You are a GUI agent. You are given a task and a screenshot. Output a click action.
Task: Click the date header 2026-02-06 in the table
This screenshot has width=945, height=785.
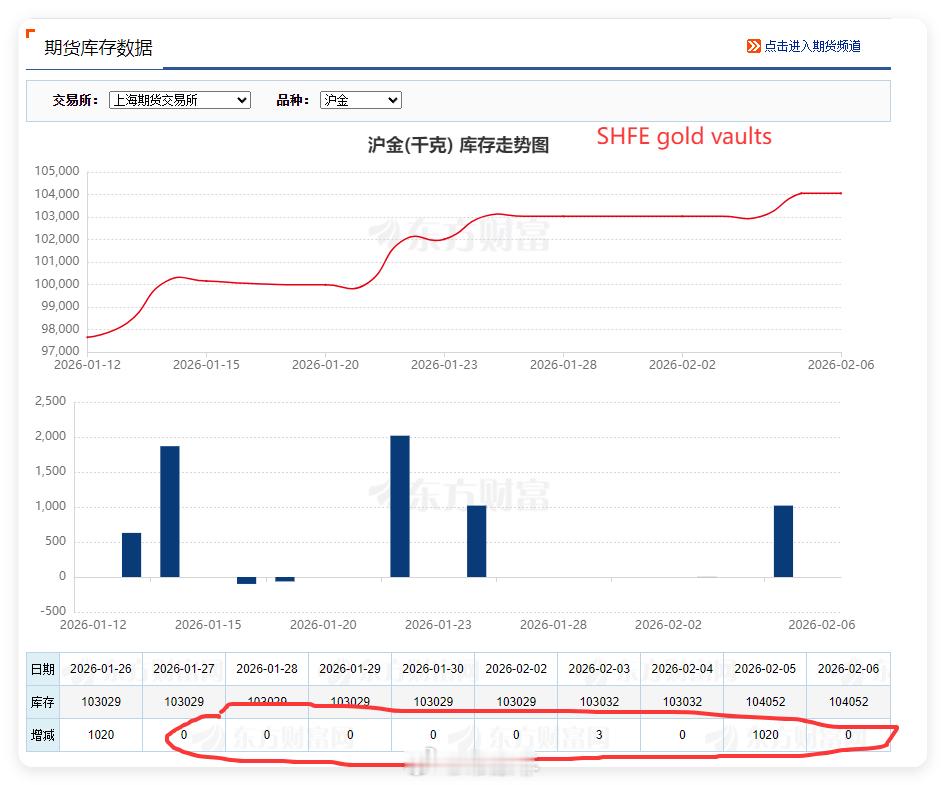click(x=848, y=669)
